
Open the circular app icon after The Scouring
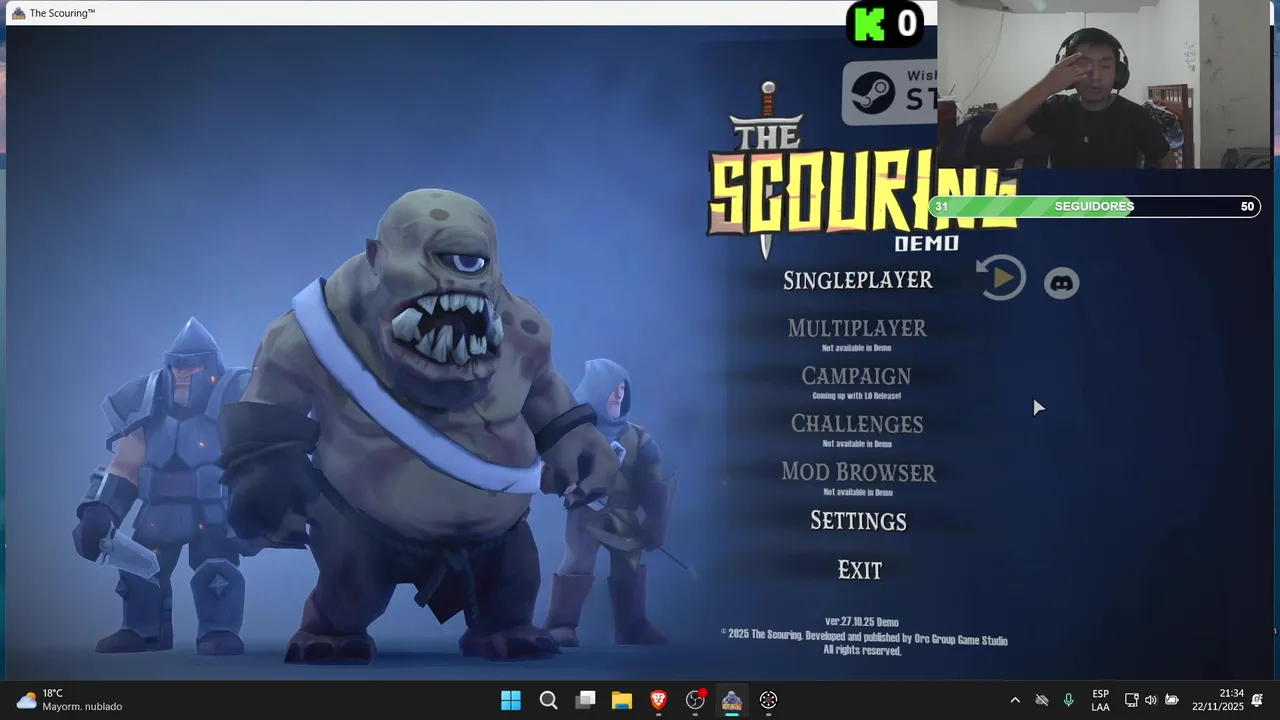click(x=768, y=700)
